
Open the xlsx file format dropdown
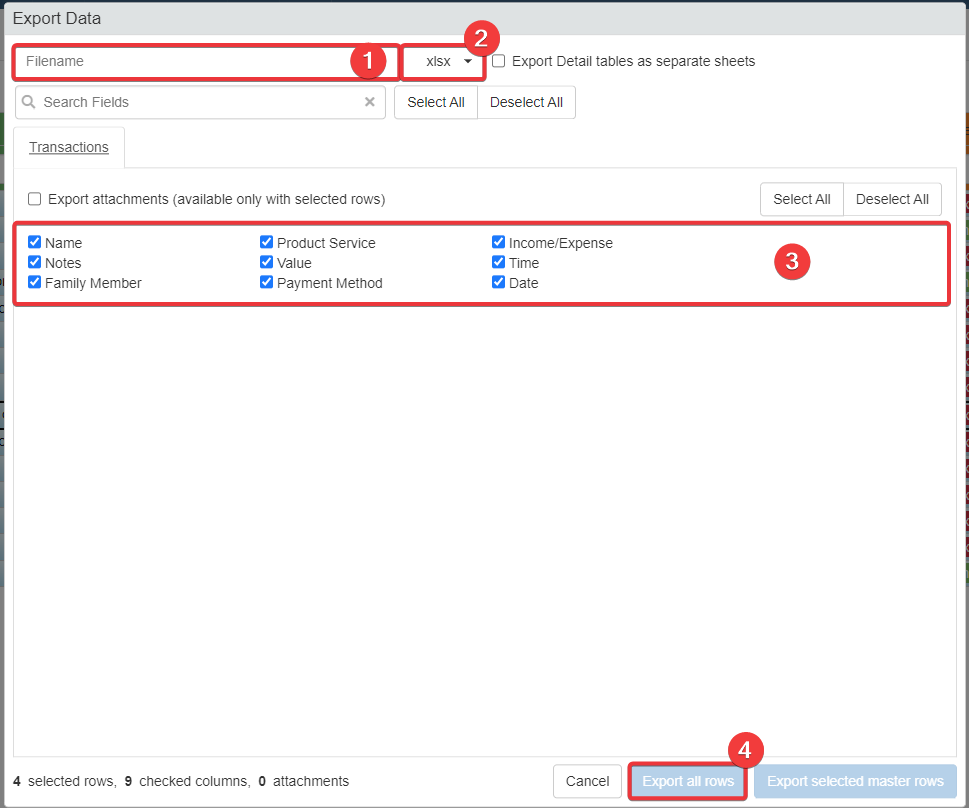click(x=448, y=62)
